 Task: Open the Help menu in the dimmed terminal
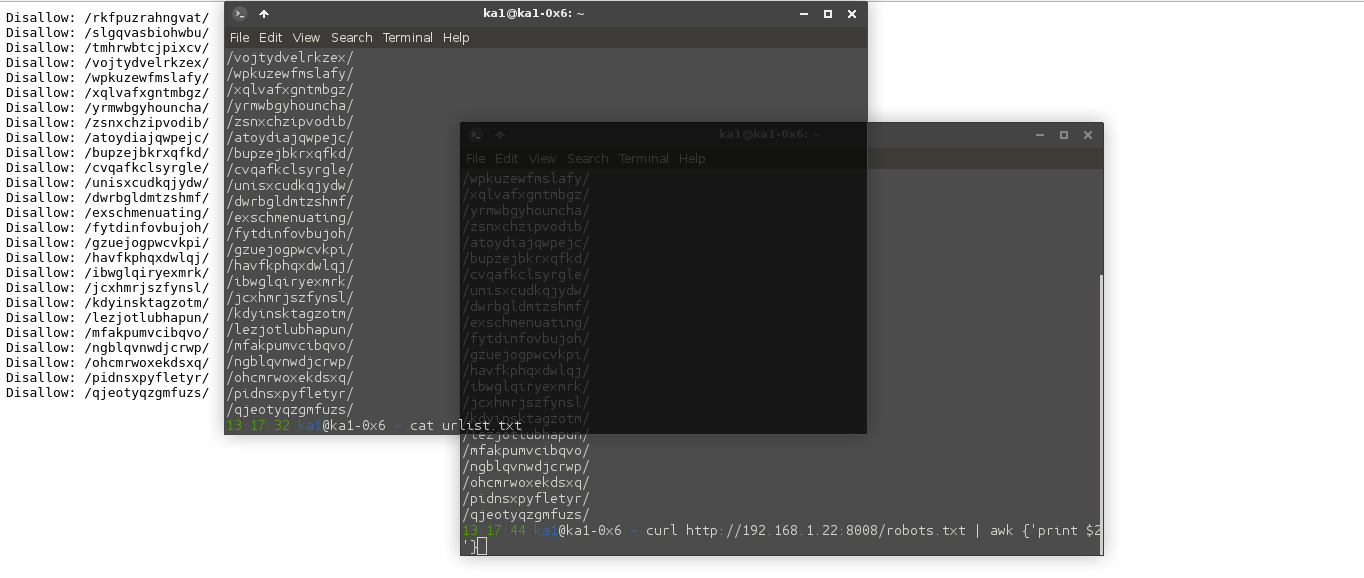click(692, 159)
